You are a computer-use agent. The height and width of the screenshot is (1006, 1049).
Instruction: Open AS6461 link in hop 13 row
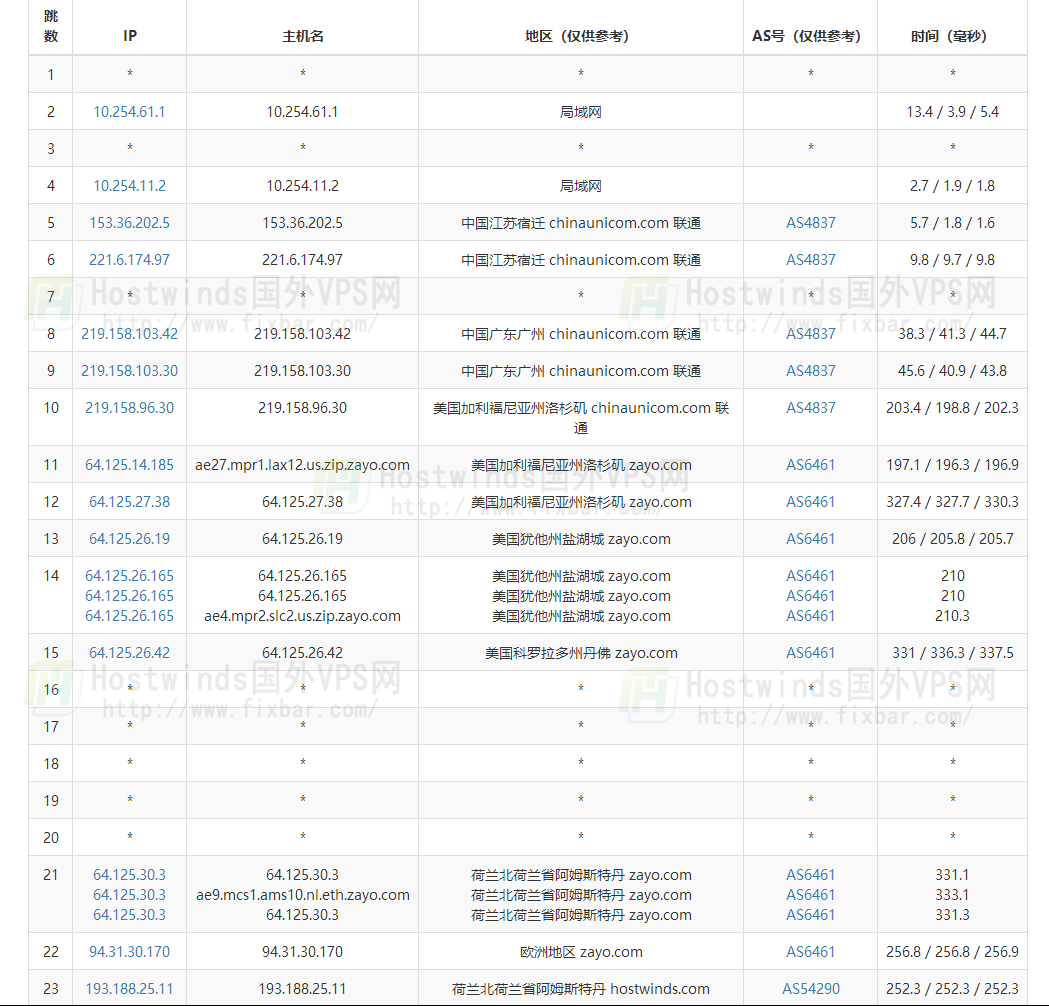pyautogui.click(x=811, y=538)
